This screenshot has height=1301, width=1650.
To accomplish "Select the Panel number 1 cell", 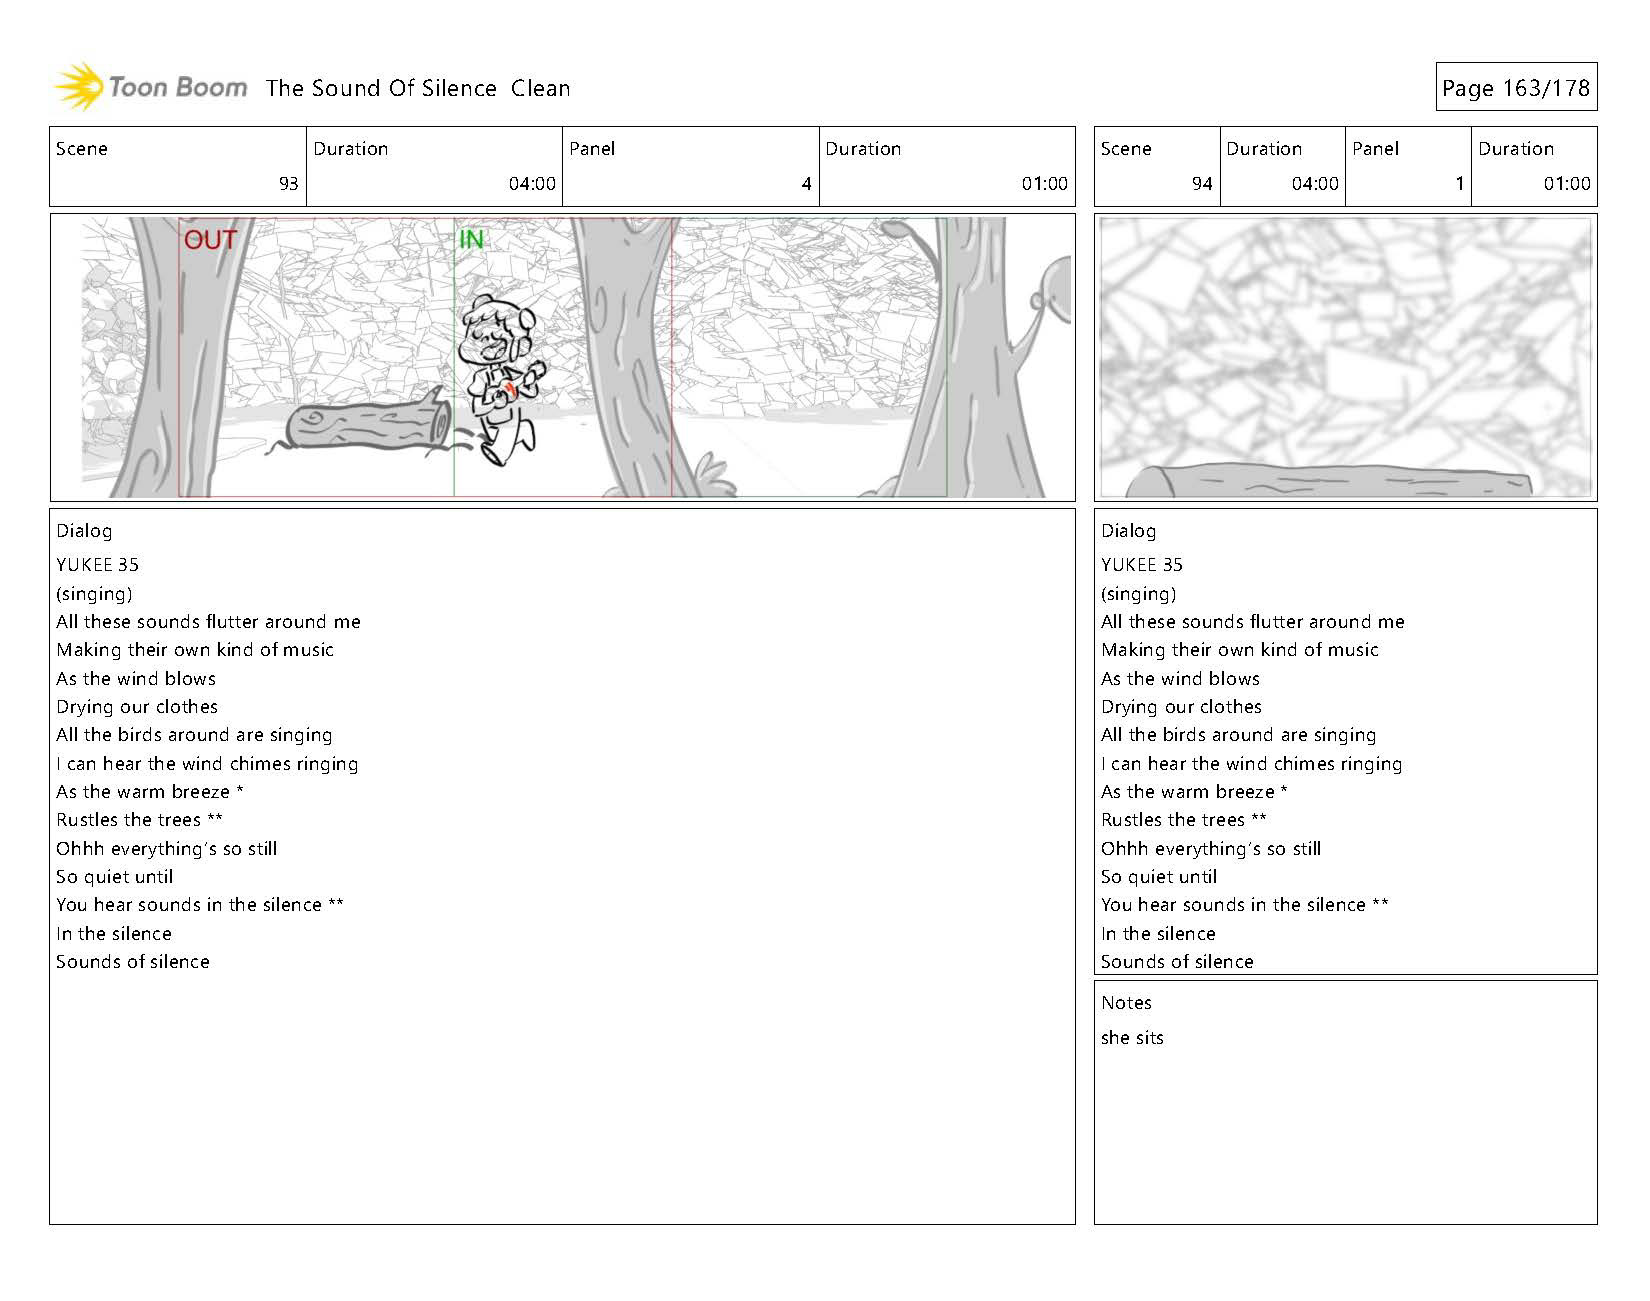I will (1408, 167).
